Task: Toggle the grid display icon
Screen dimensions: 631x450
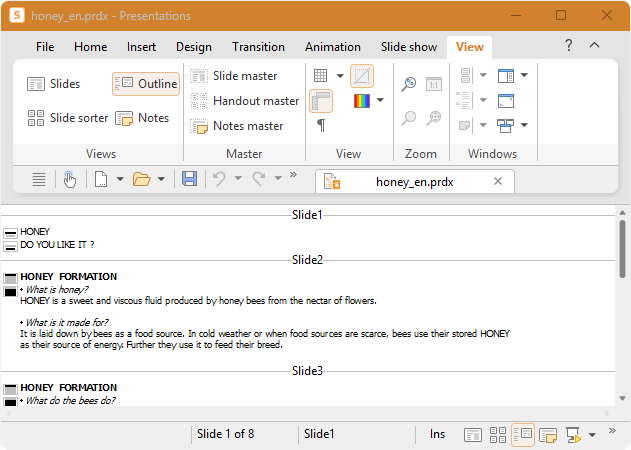Action: click(x=321, y=75)
